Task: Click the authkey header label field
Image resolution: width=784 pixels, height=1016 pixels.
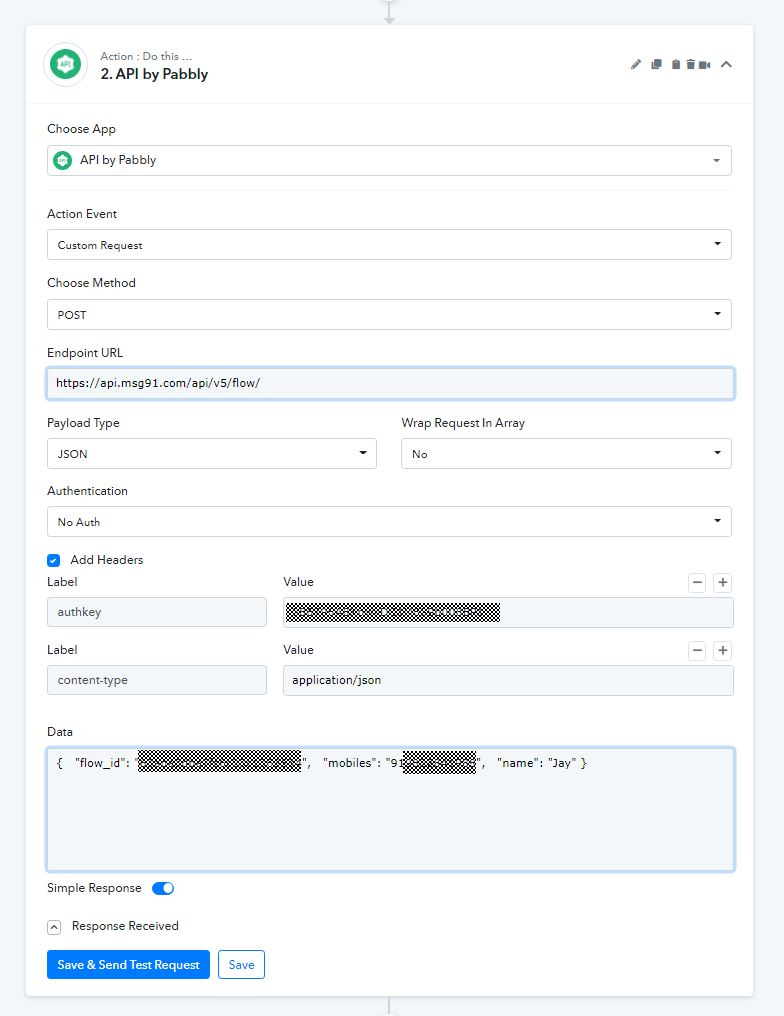Action: [157, 612]
